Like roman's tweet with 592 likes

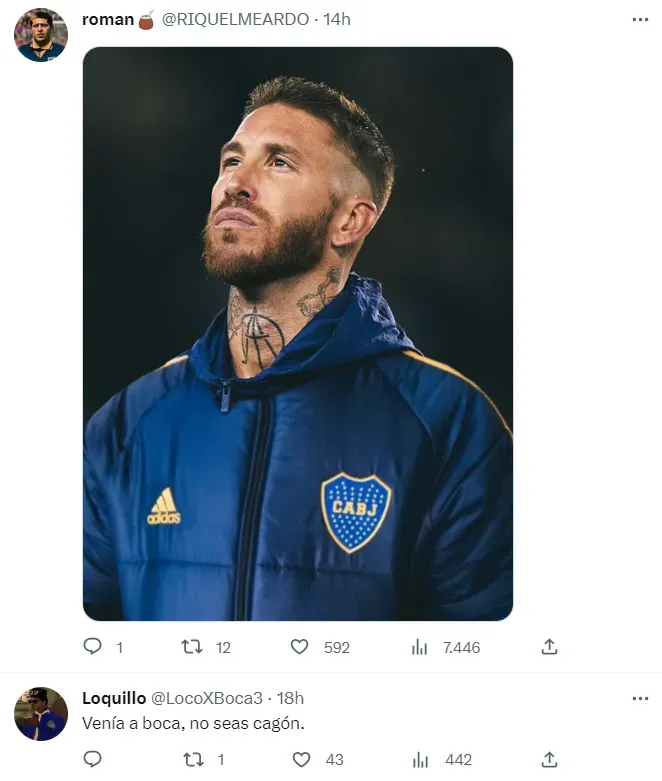pyautogui.click(x=299, y=647)
